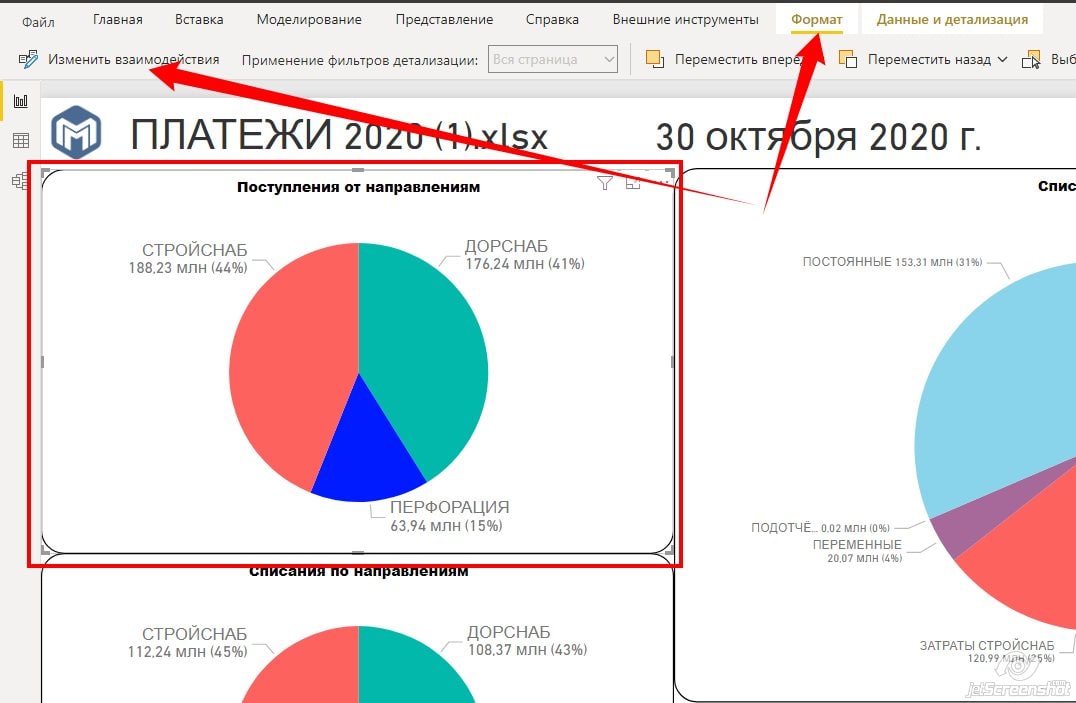Switch to Report view in sidebar

(21, 101)
